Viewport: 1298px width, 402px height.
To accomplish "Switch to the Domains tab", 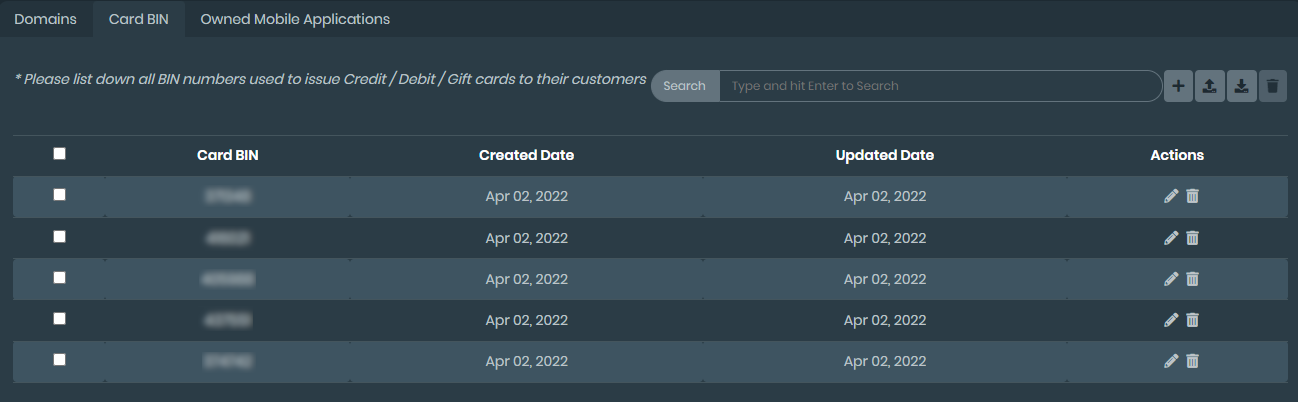I will [45, 19].
